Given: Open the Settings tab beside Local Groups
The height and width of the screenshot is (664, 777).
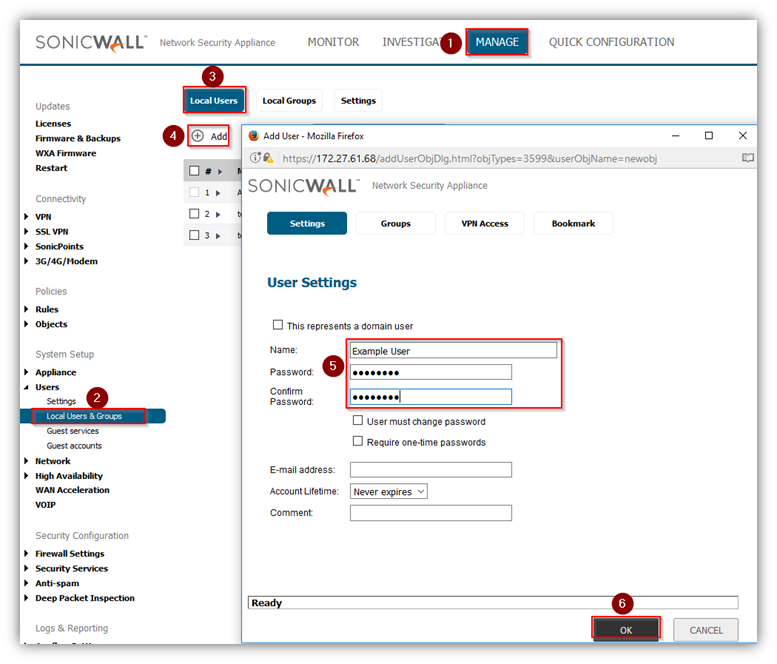Looking at the screenshot, I should (x=358, y=101).
